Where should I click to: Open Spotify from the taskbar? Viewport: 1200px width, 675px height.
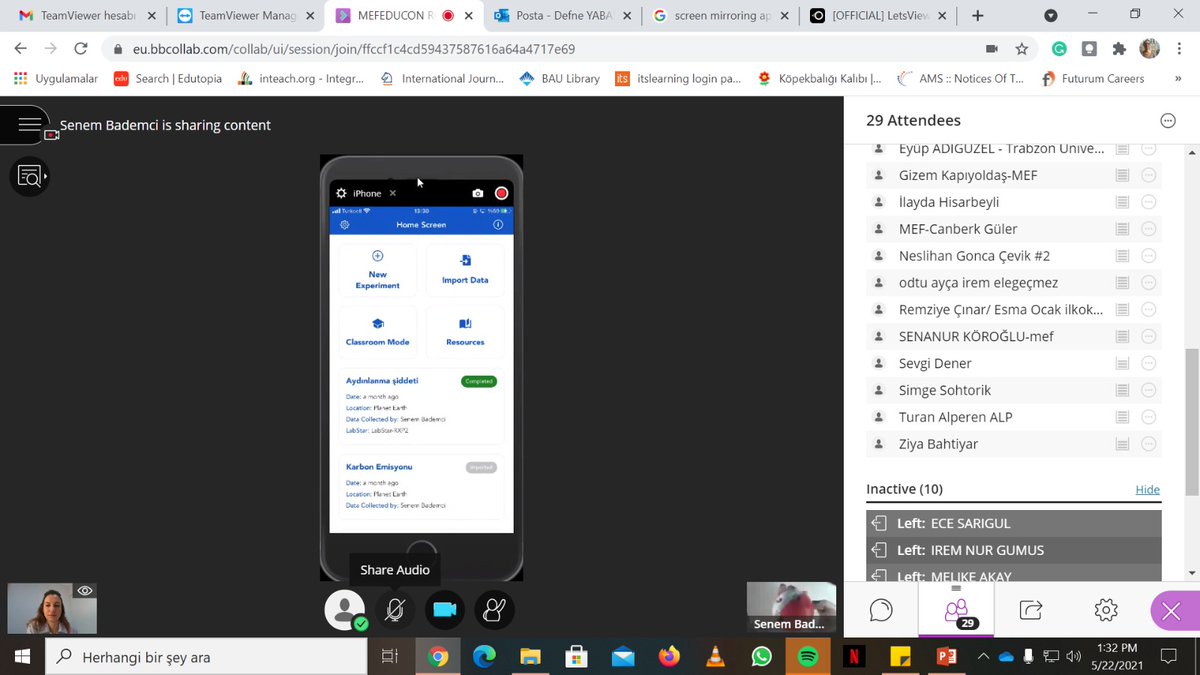click(808, 657)
